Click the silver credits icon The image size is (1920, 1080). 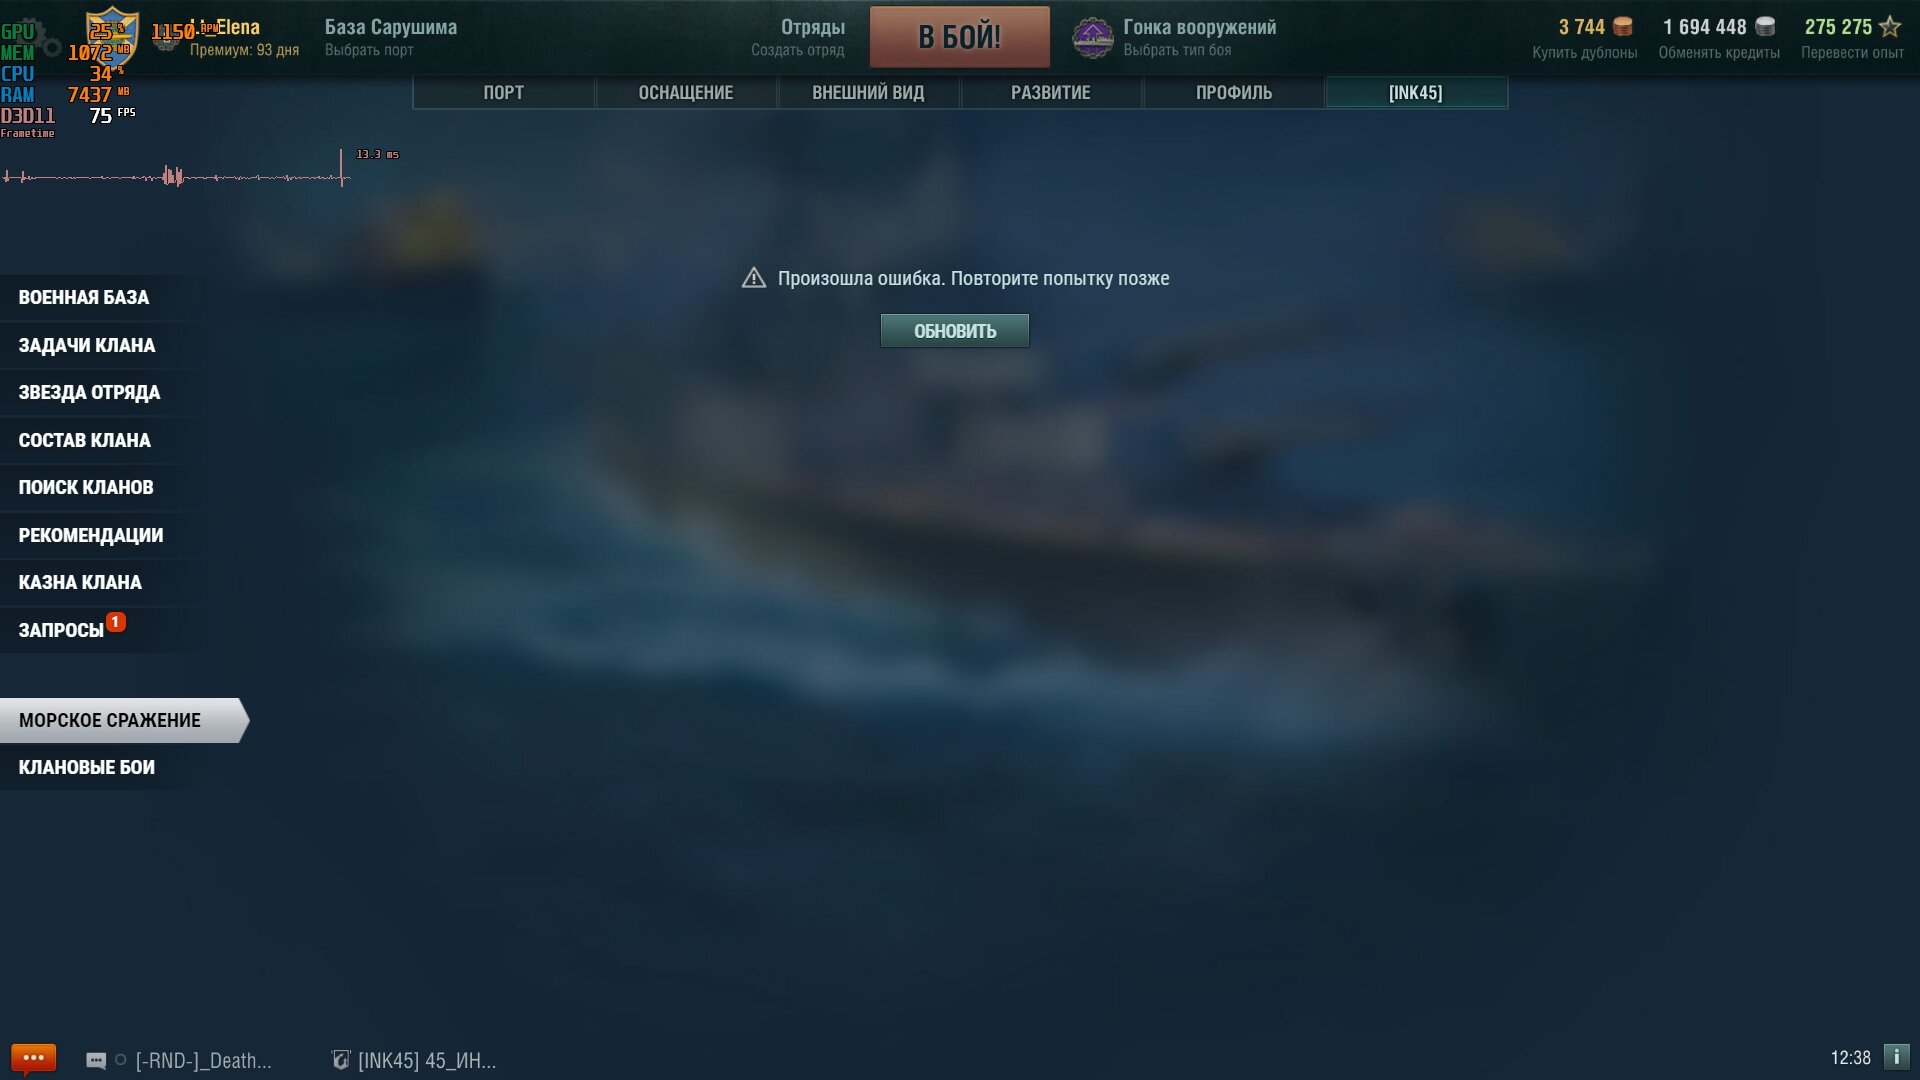[x=1765, y=27]
